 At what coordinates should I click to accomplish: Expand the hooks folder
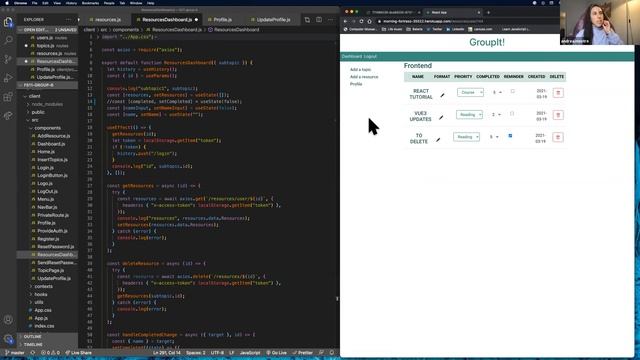pos(47,294)
